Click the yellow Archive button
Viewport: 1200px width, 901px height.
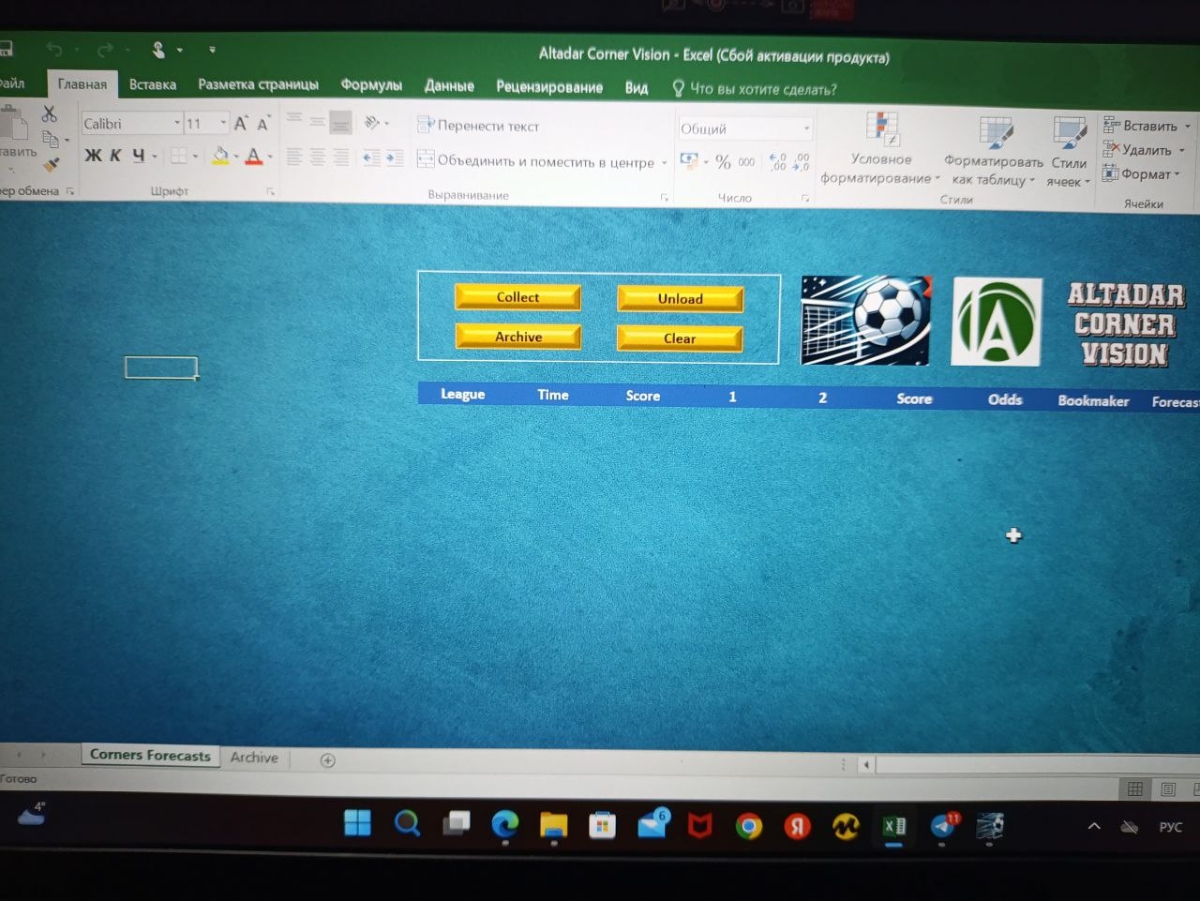pos(518,337)
